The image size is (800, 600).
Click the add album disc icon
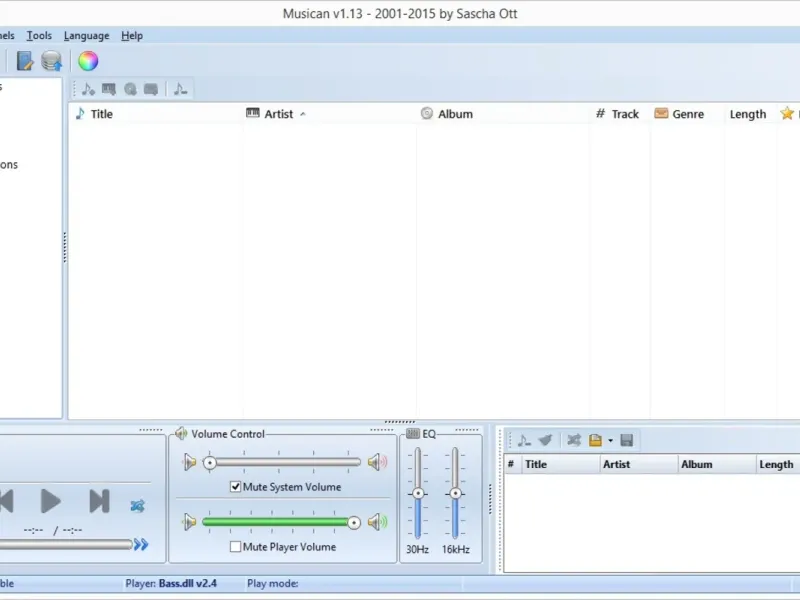tap(130, 89)
